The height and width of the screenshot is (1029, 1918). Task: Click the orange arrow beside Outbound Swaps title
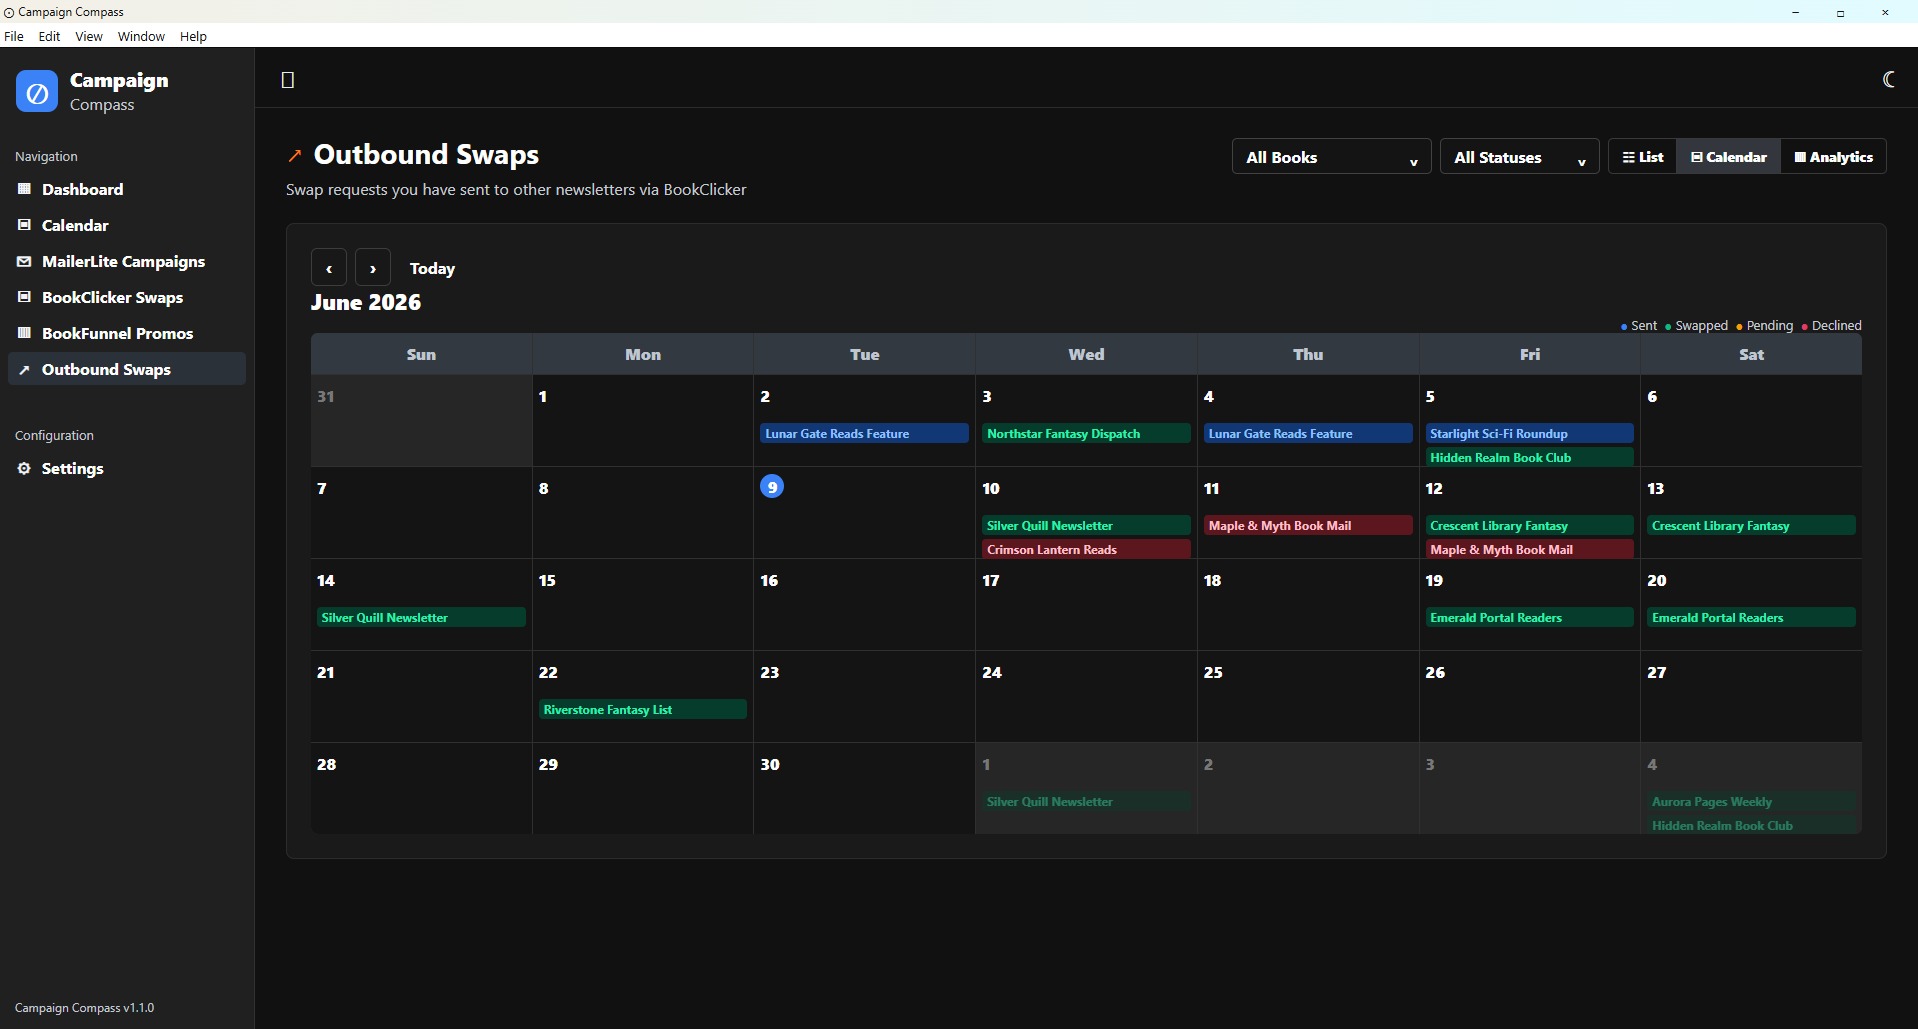coord(295,156)
